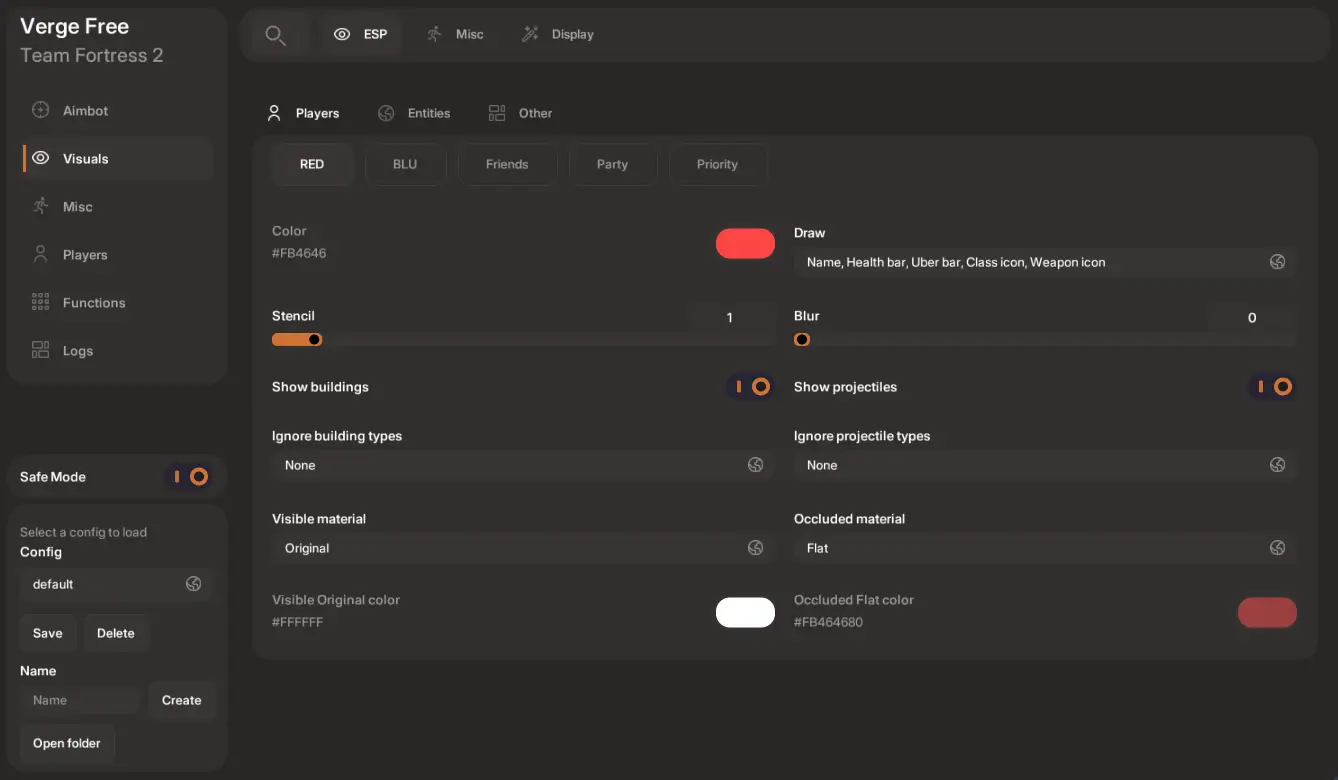The image size is (1338, 780).
Task: Click the Create config button
Action: [x=182, y=700]
